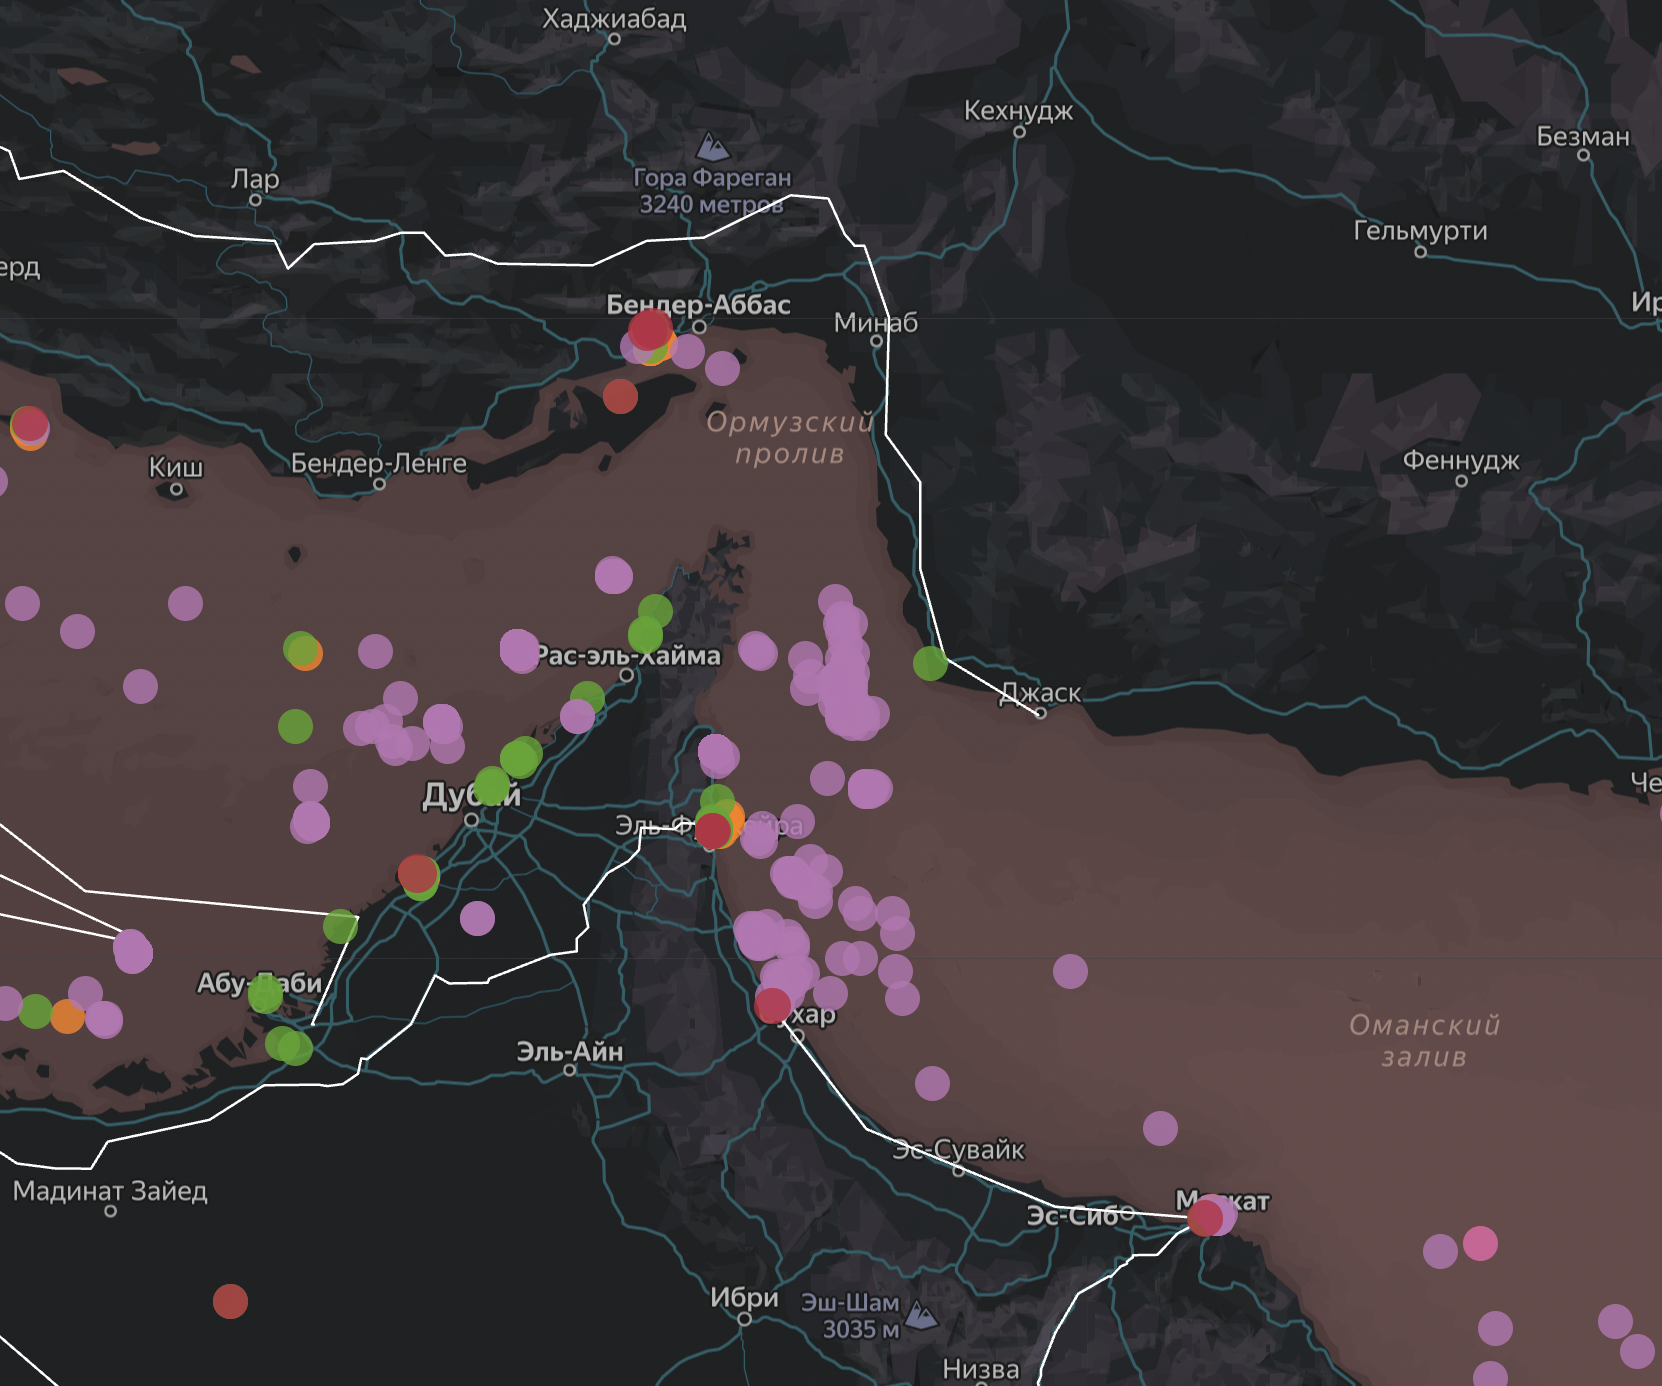Click the Киш label
Viewport: 1662px width, 1386px height.
click(176, 467)
